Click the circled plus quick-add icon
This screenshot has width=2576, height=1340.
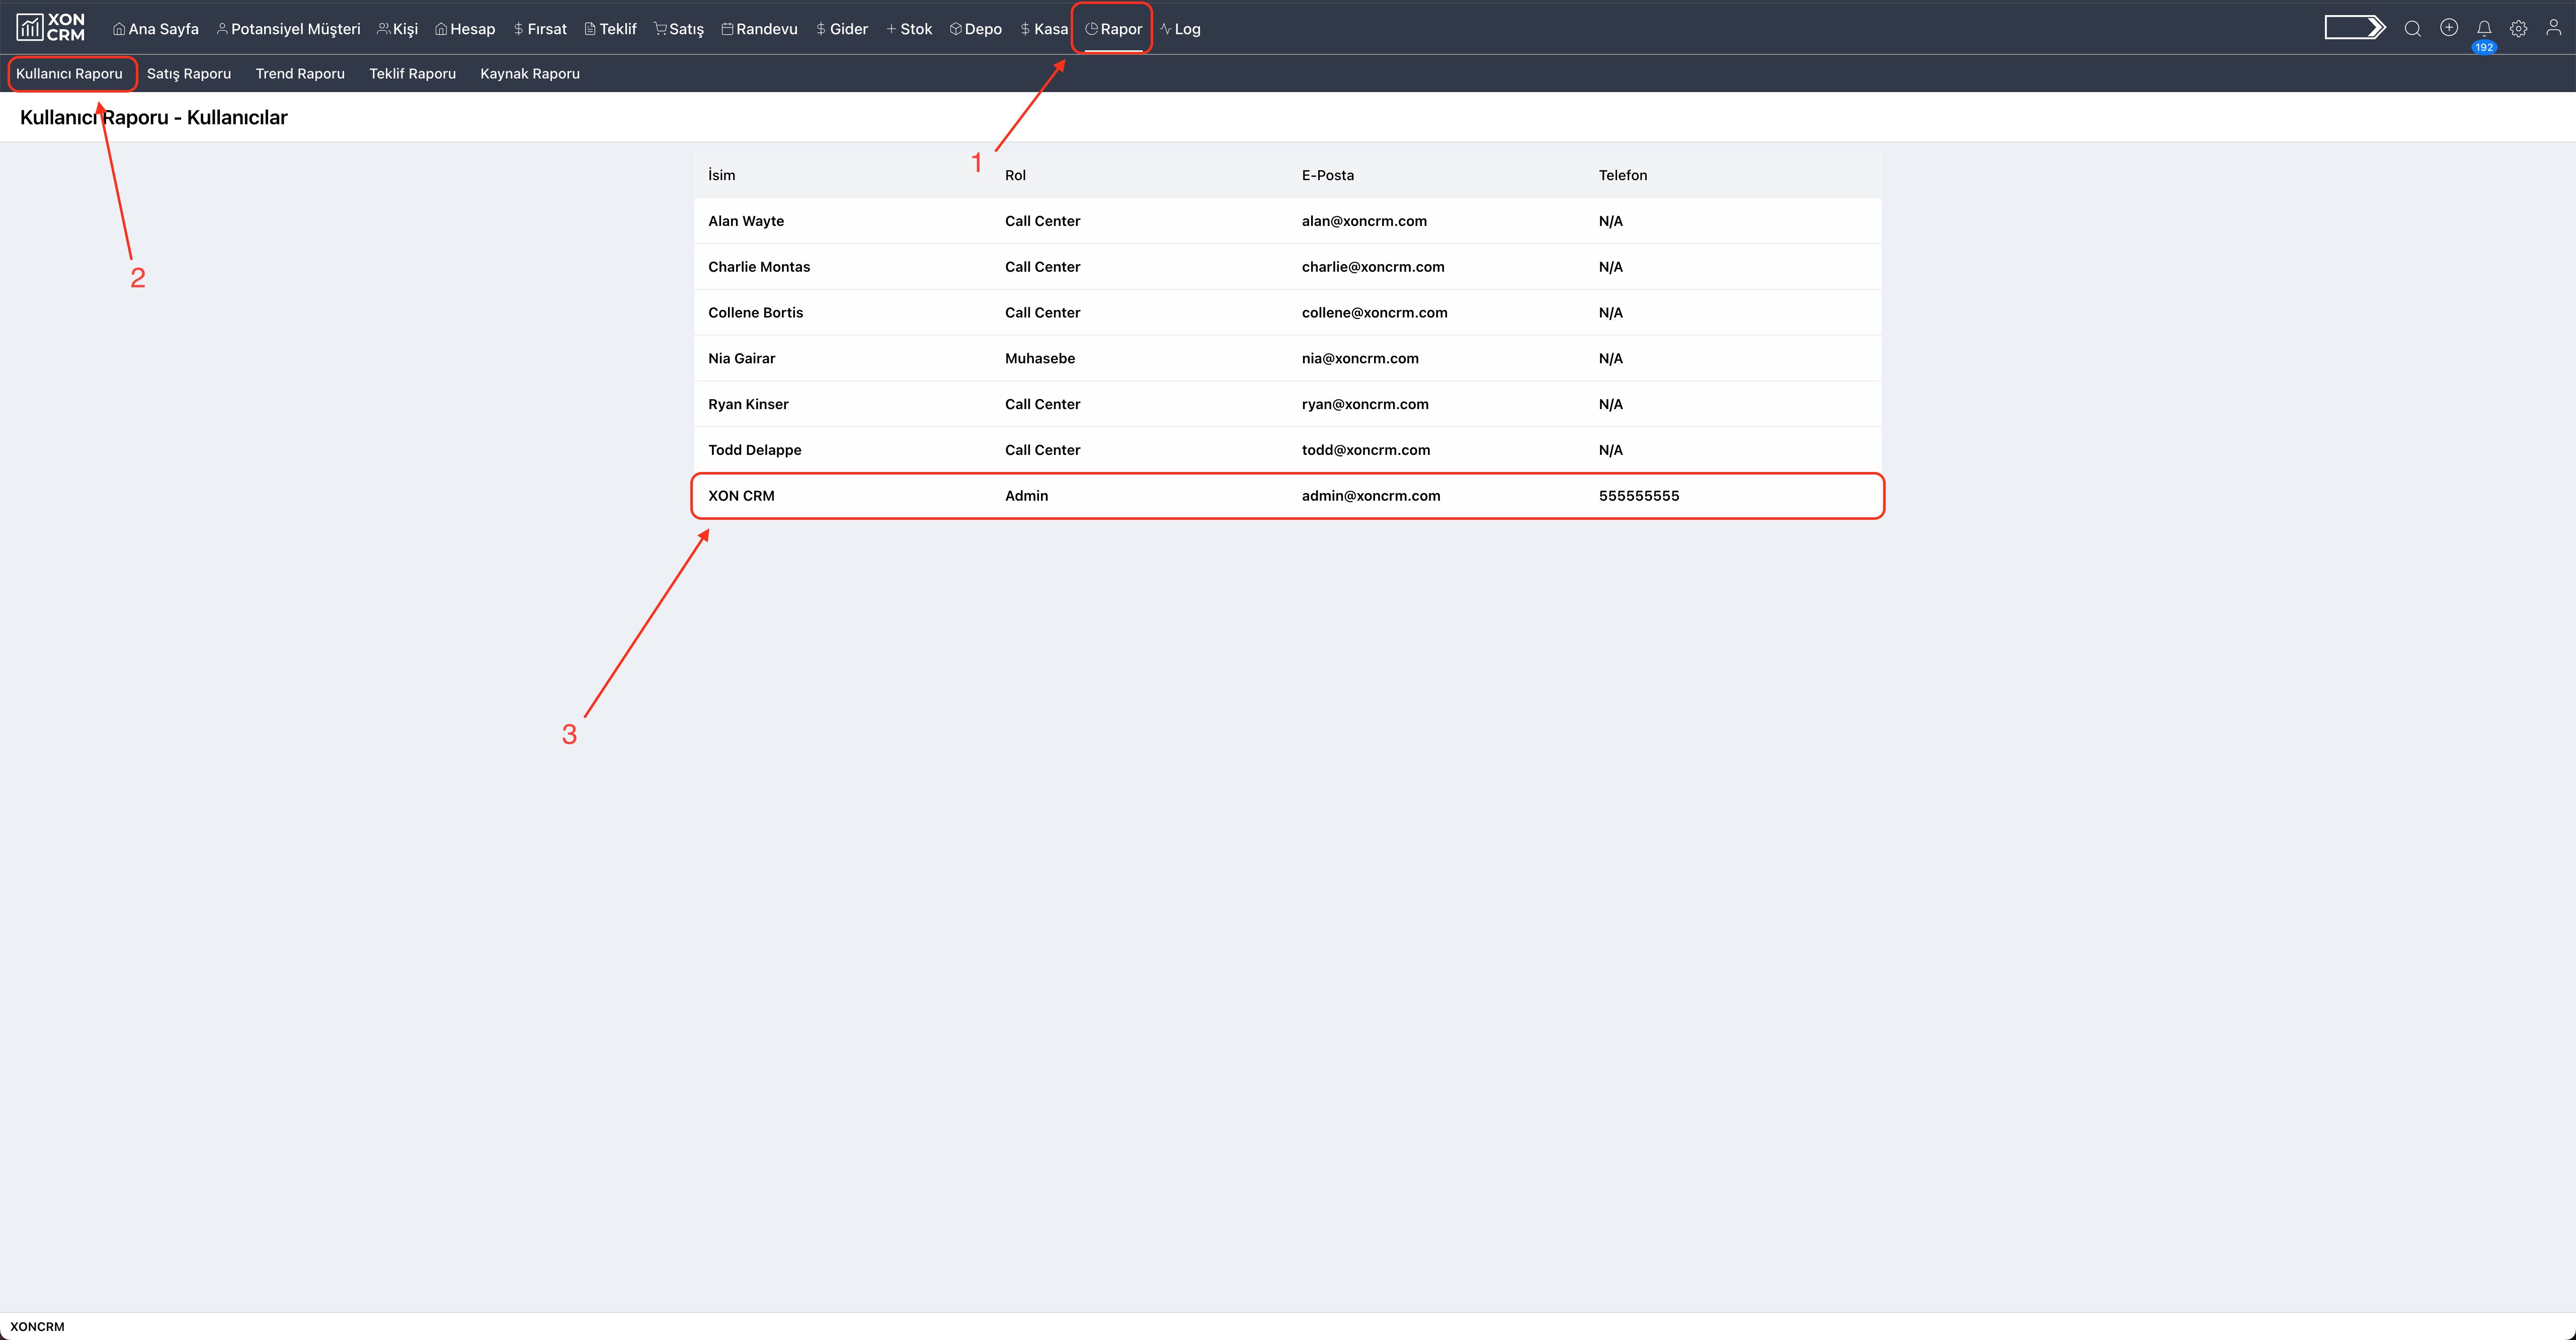[x=2448, y=28]
